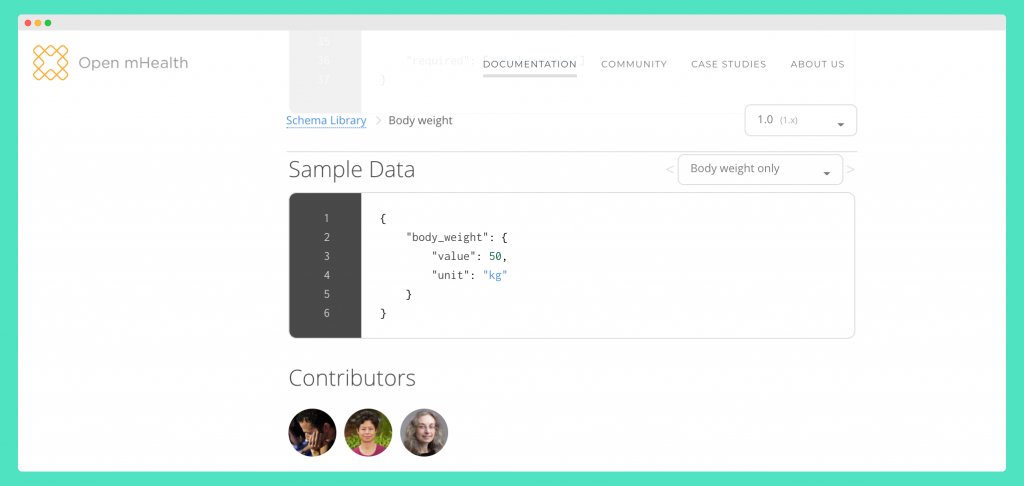Go to previous sample data with left arrow
1024x486 pixels.
669,170
